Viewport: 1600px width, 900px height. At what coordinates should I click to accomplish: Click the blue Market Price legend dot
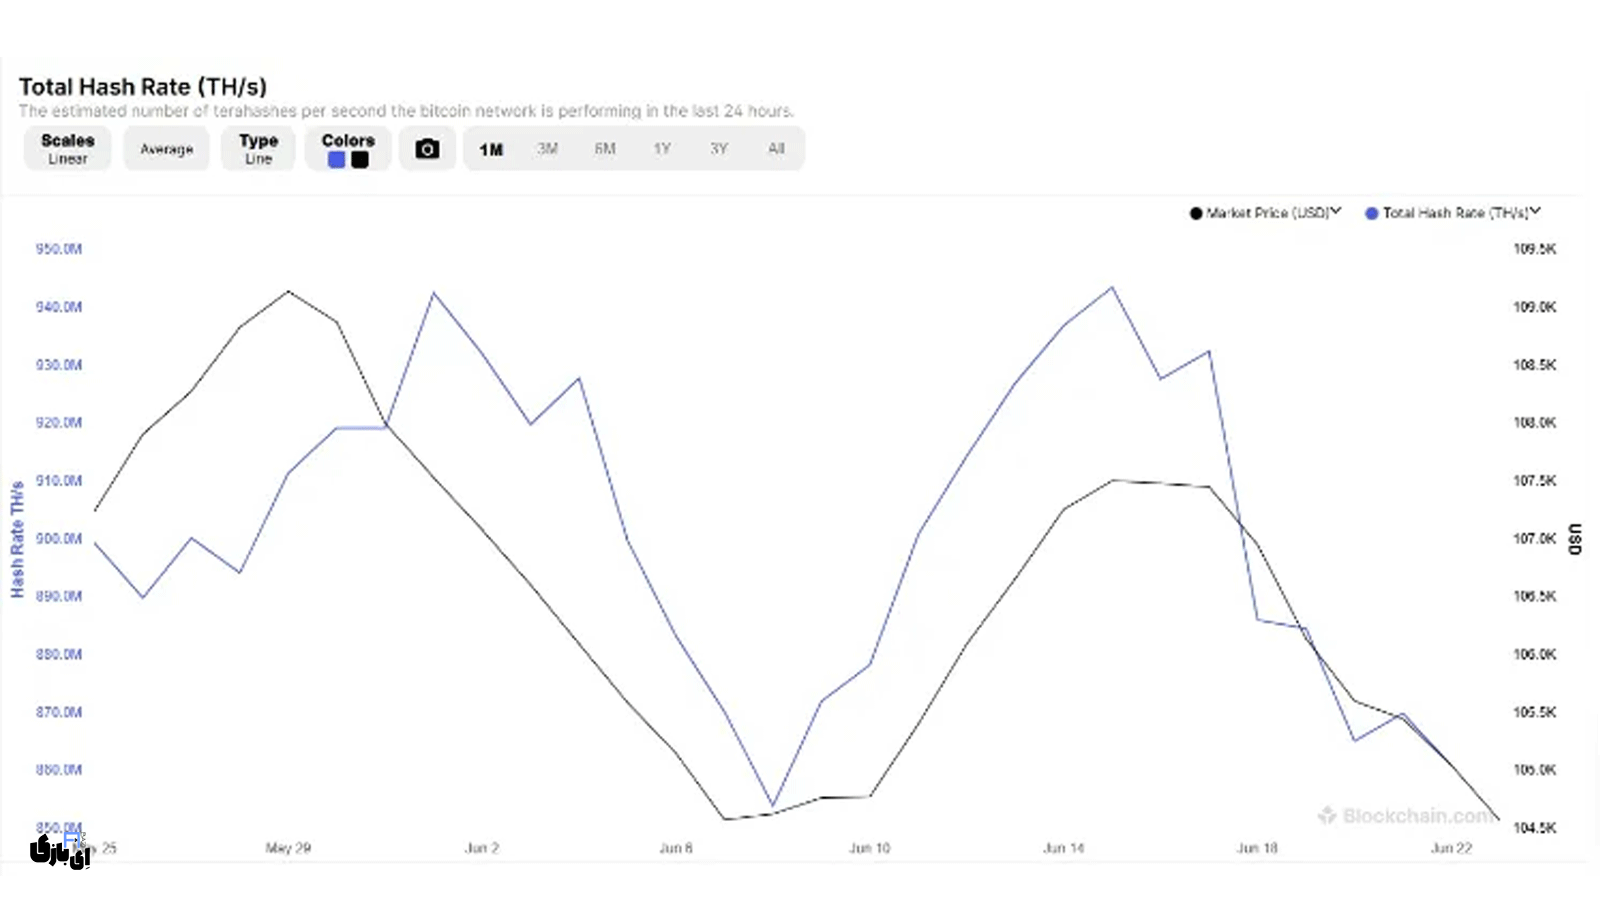pyautogui.click(x=1196, y=213)
